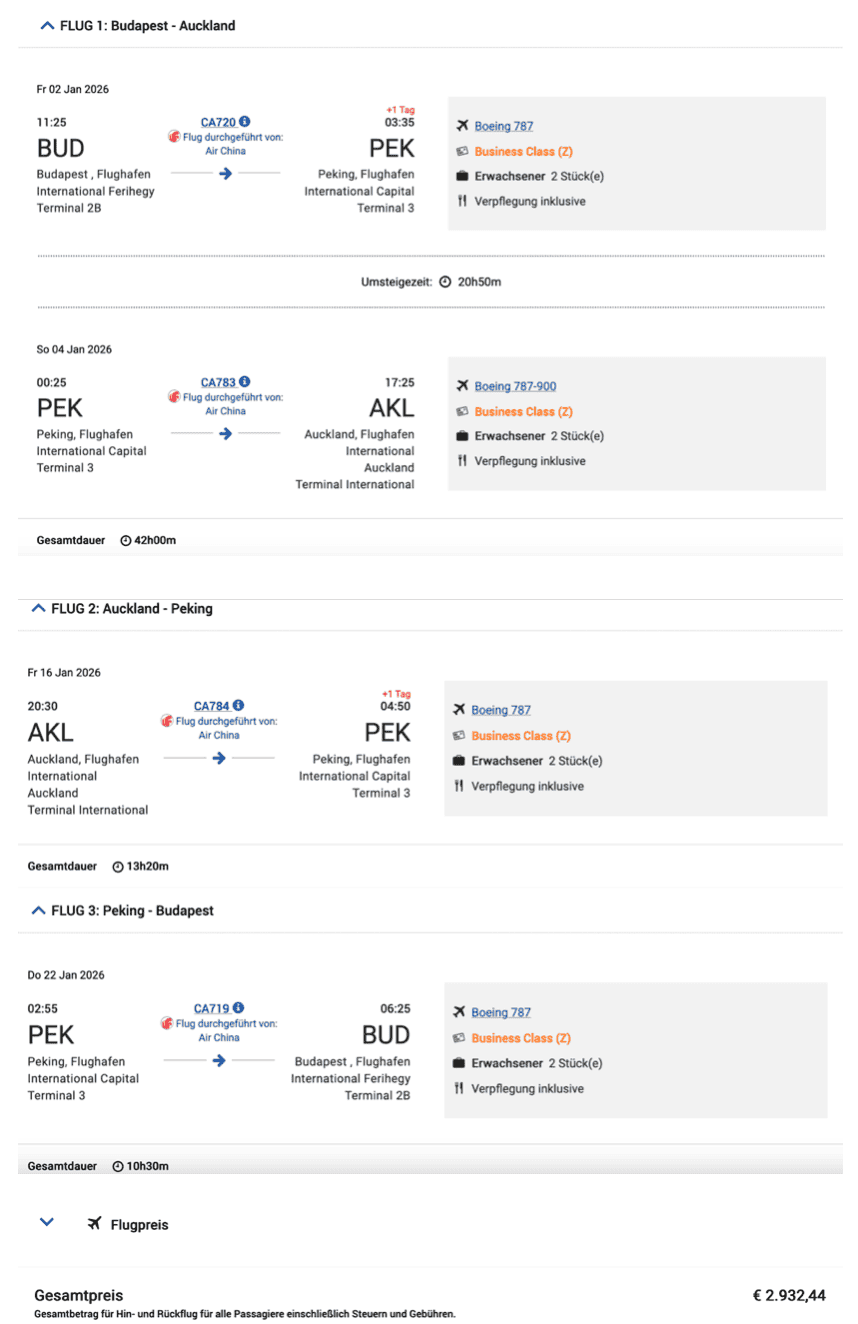
Task: Open flight number CA783 link
Action: (x=218, y=382)
